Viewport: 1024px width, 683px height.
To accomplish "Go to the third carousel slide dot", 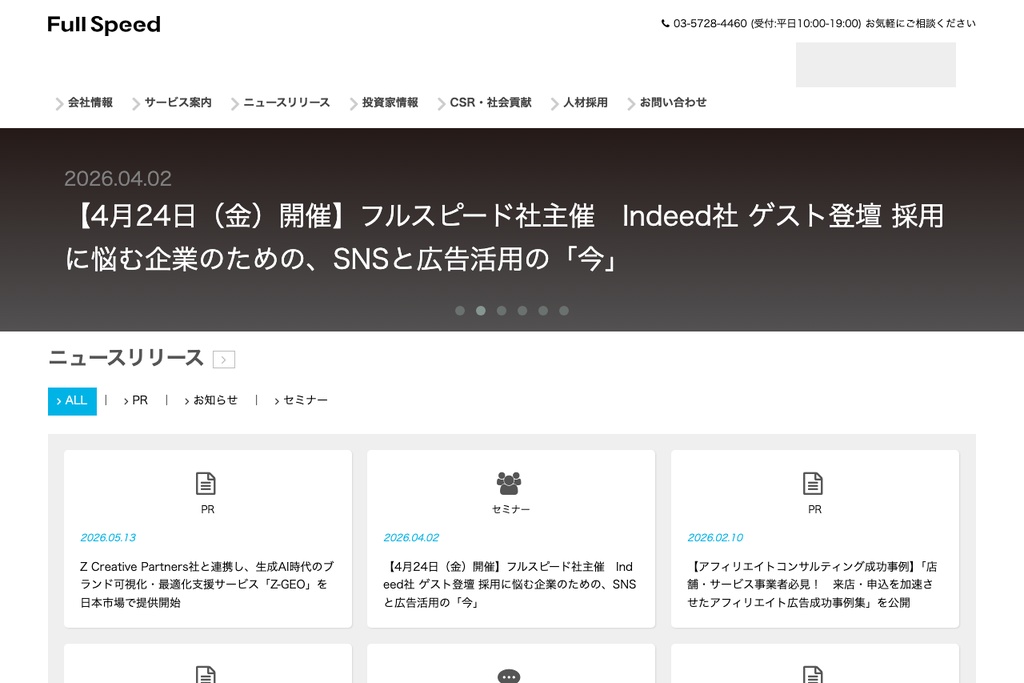I will click(x=502, y=311).
